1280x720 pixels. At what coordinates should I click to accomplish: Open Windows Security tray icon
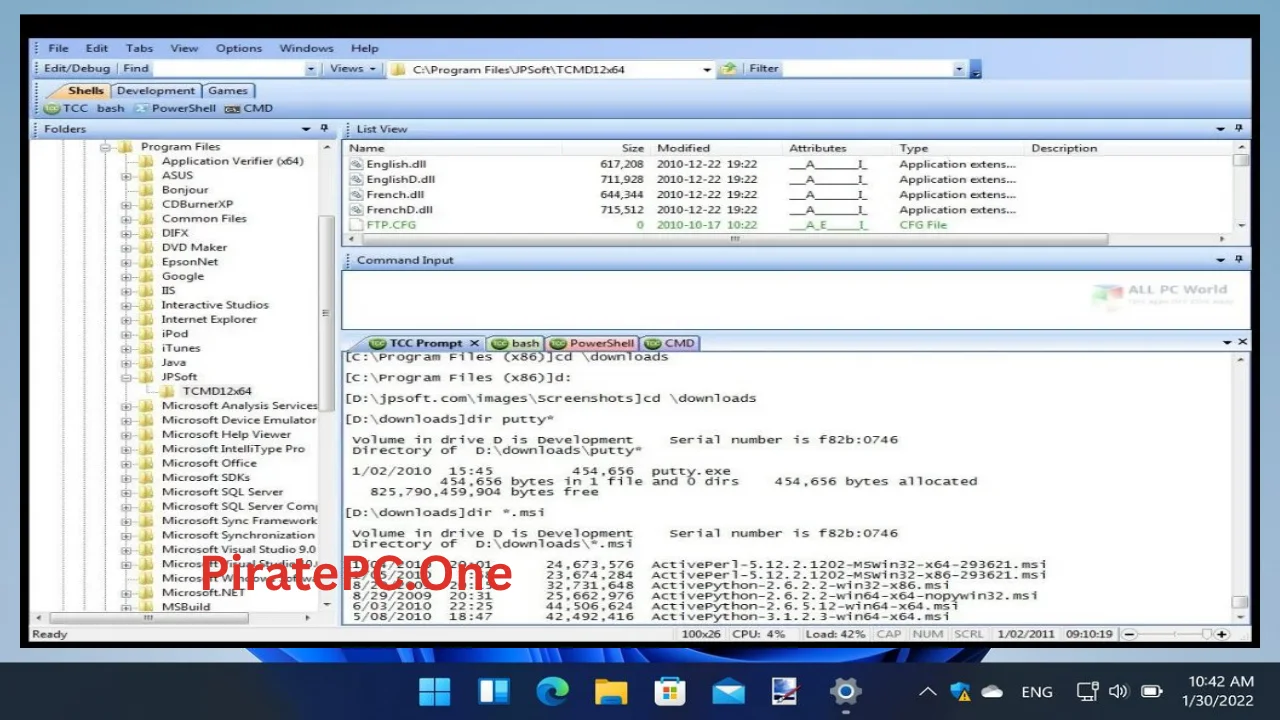(x=961, y=691)
